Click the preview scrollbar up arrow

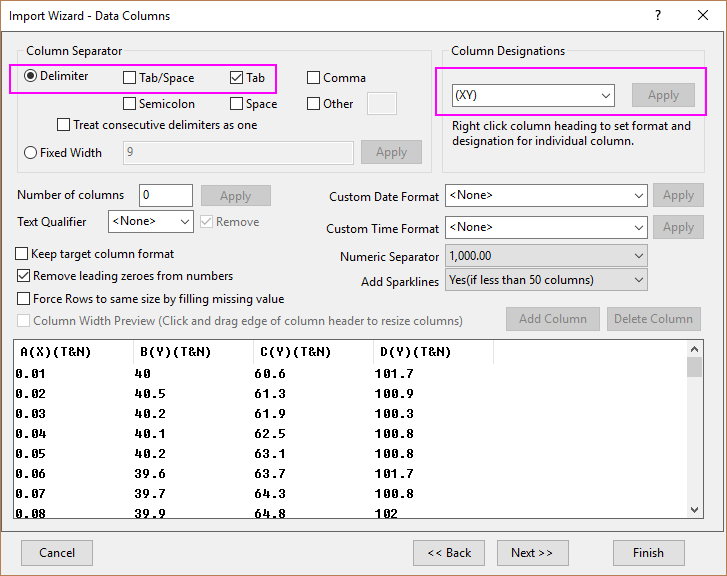(x=694, y=349)
